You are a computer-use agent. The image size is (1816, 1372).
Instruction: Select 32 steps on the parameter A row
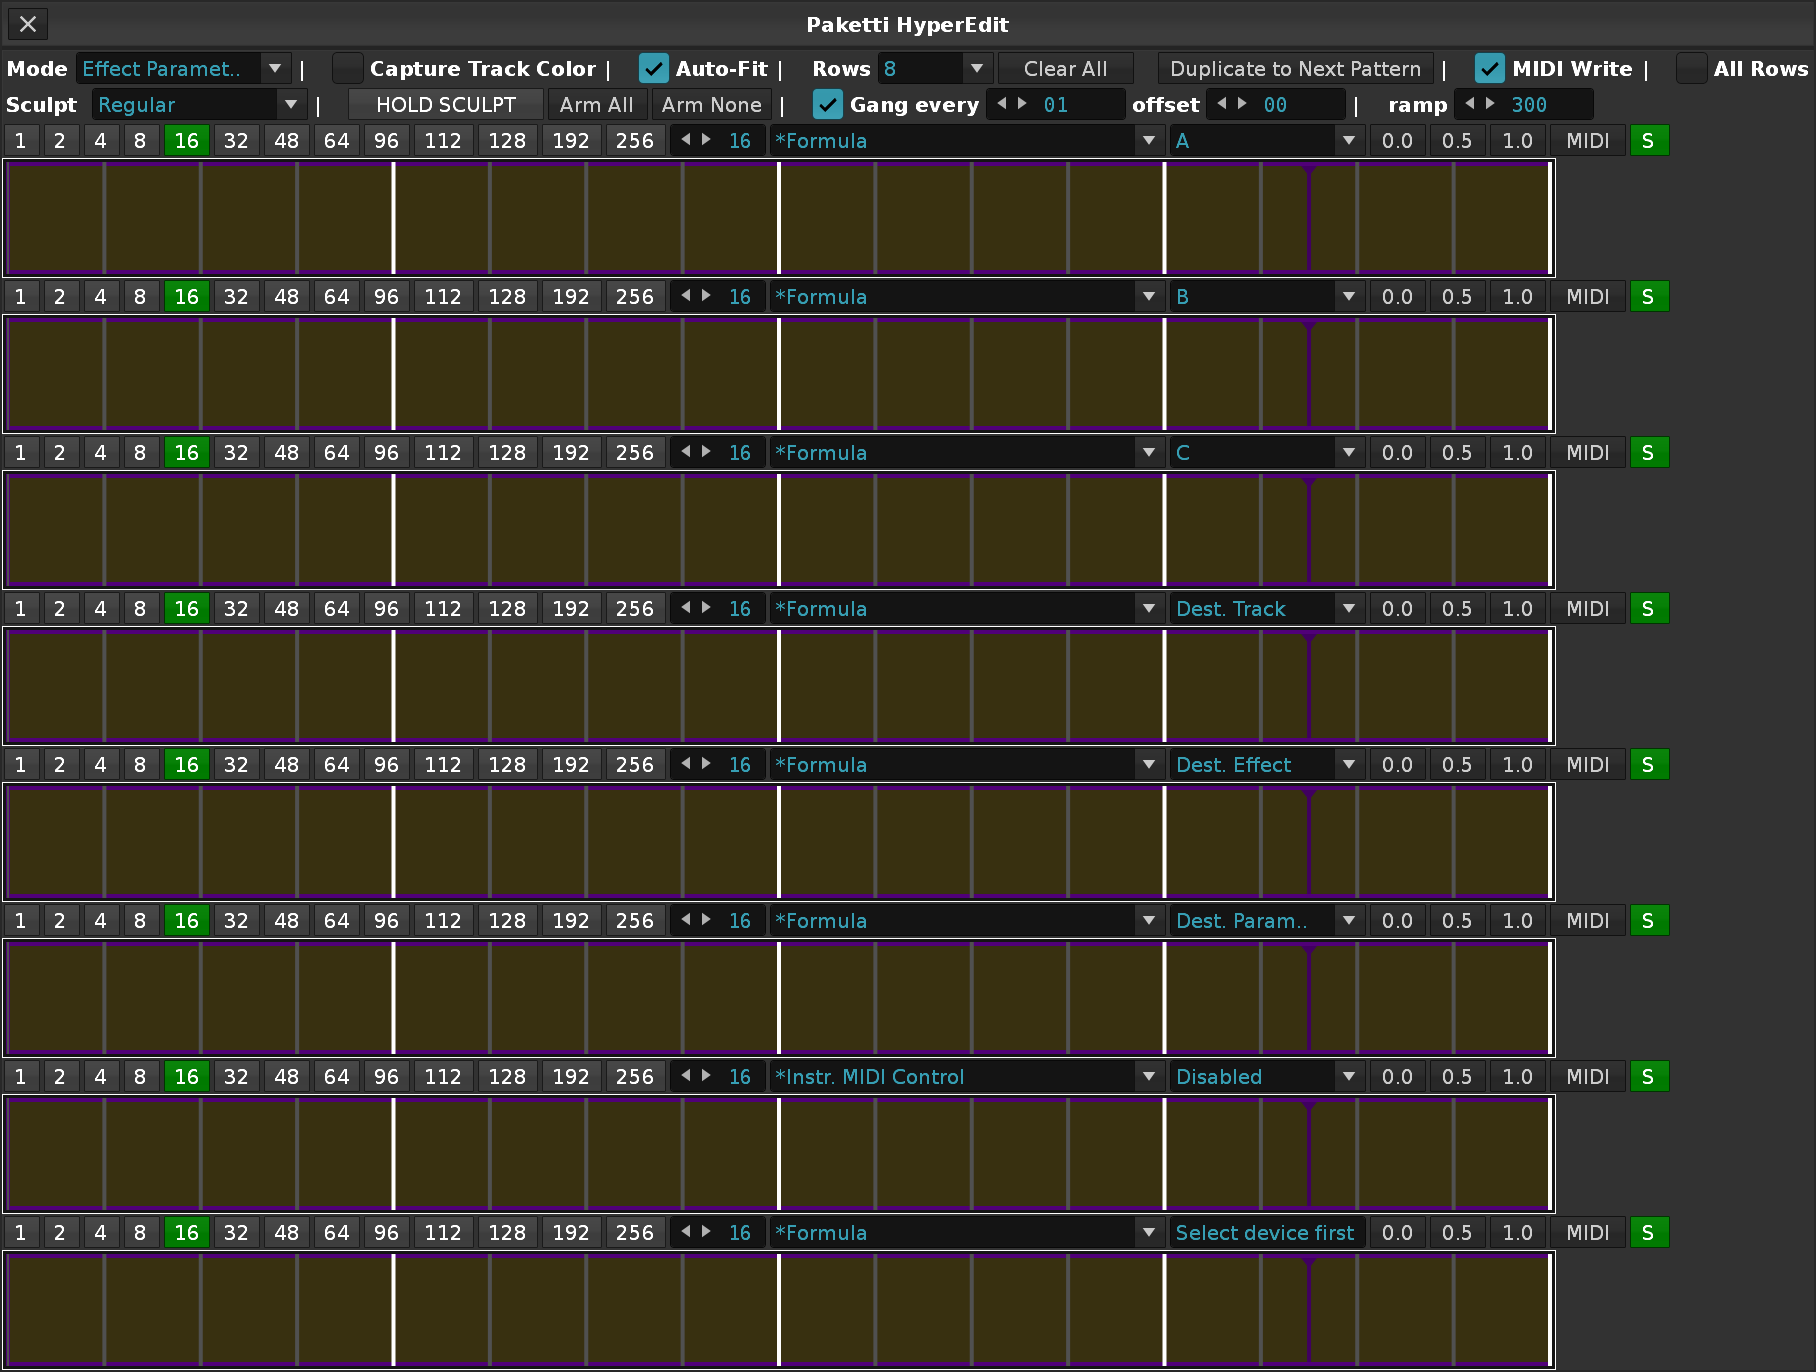point(236,141)
